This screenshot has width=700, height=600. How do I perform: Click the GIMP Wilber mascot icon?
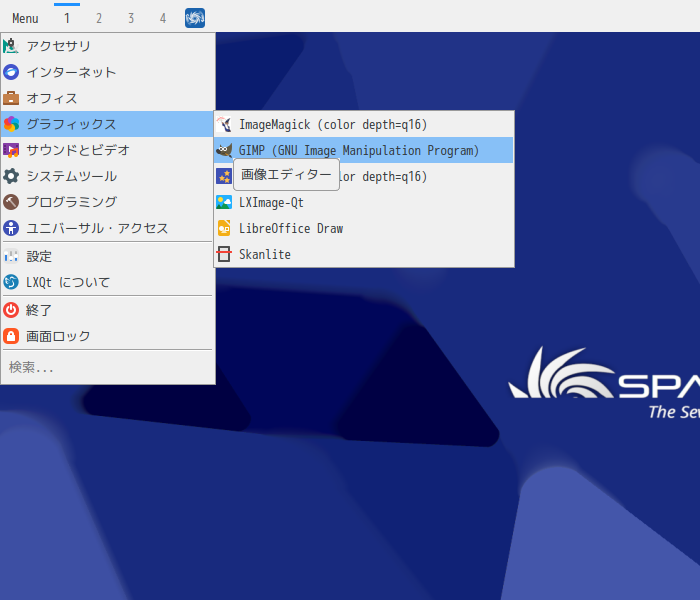pos(224,150)
